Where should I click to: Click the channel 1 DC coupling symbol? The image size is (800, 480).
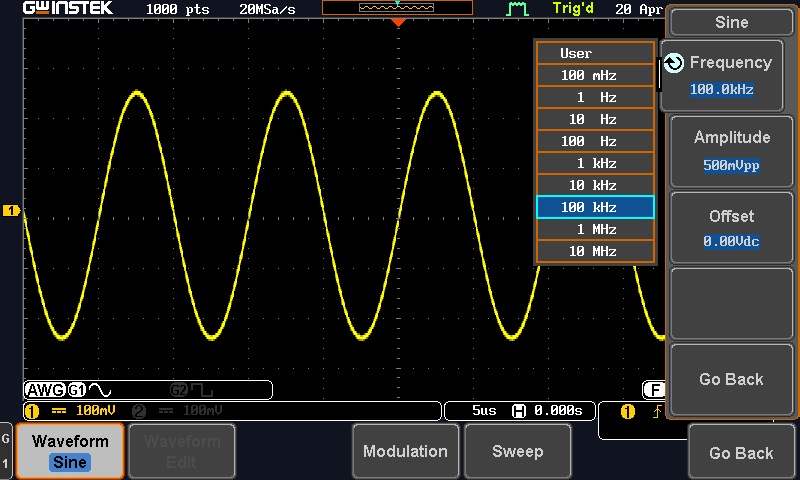tap(59, 411)
